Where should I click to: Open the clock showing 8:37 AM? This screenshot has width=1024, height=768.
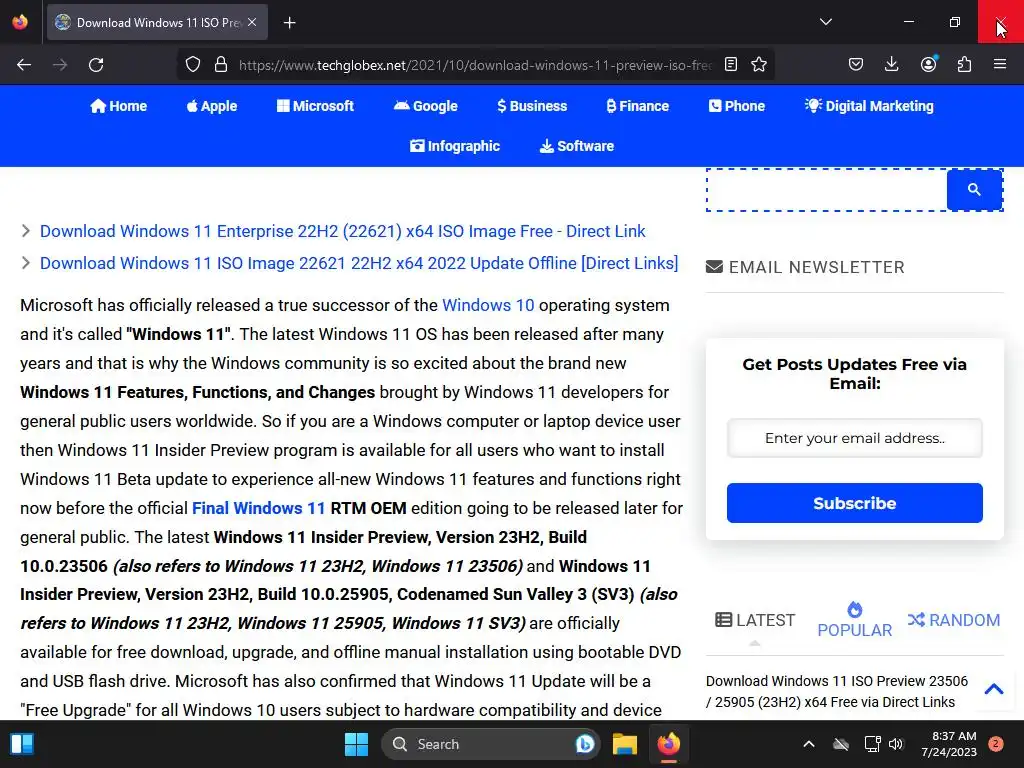[x=949, y=744]
